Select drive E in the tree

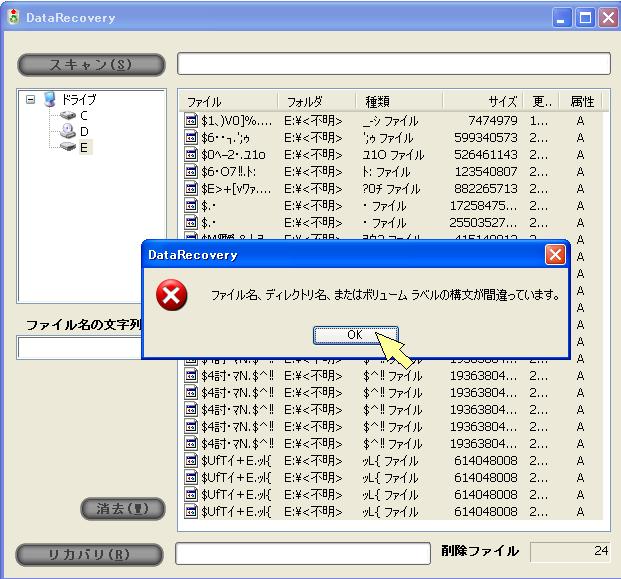tap(84, 147)
